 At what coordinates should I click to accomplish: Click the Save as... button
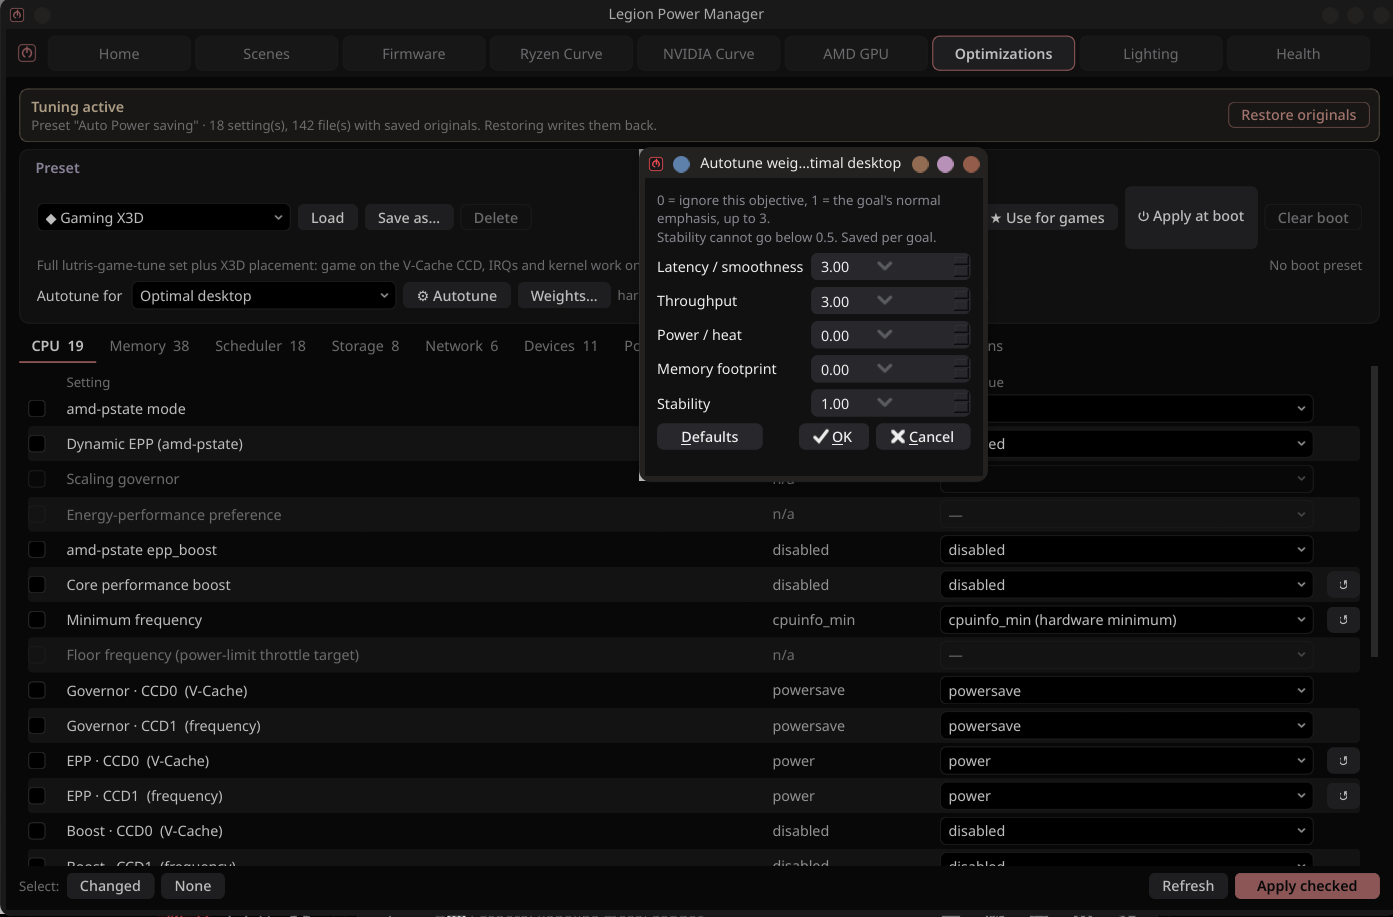tap(409, 218)
